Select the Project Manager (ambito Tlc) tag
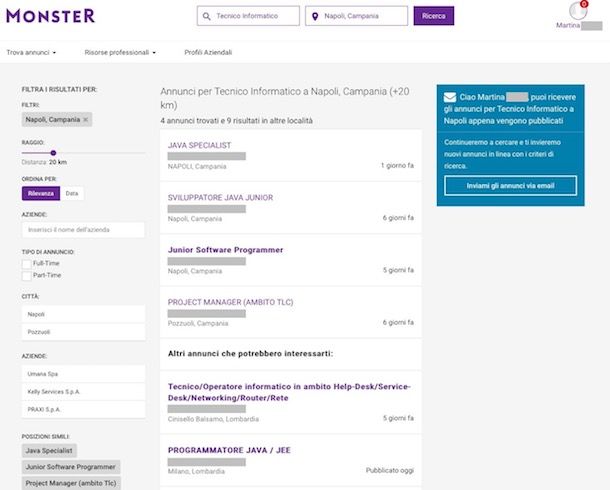Screen dimensions: 610x490 71,483
